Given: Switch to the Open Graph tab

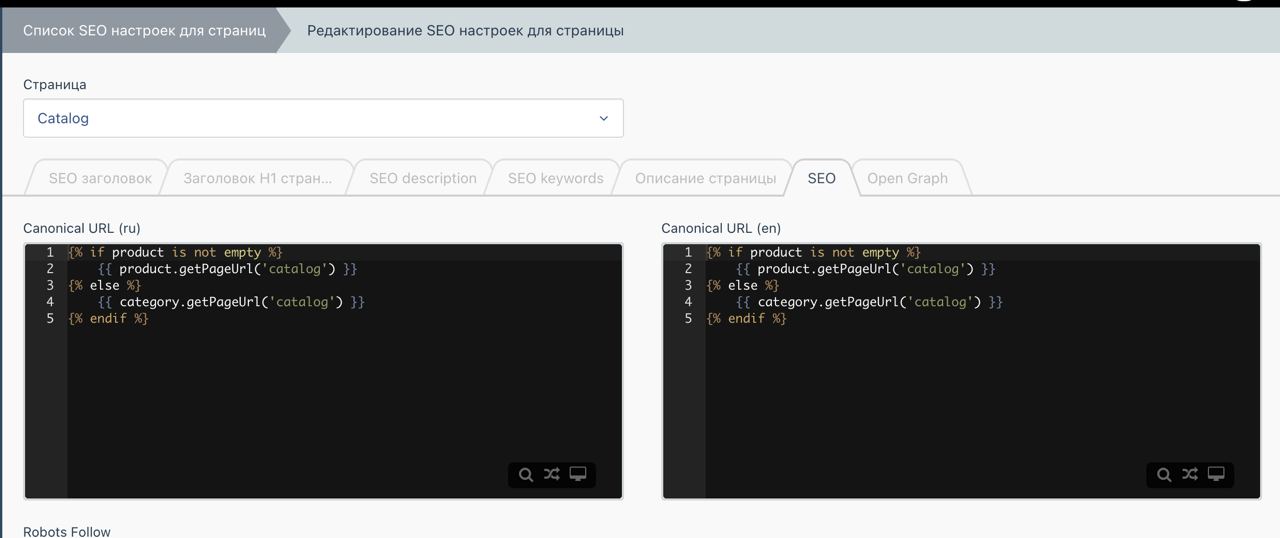Looking at the screenshot, I should (907, 178).
